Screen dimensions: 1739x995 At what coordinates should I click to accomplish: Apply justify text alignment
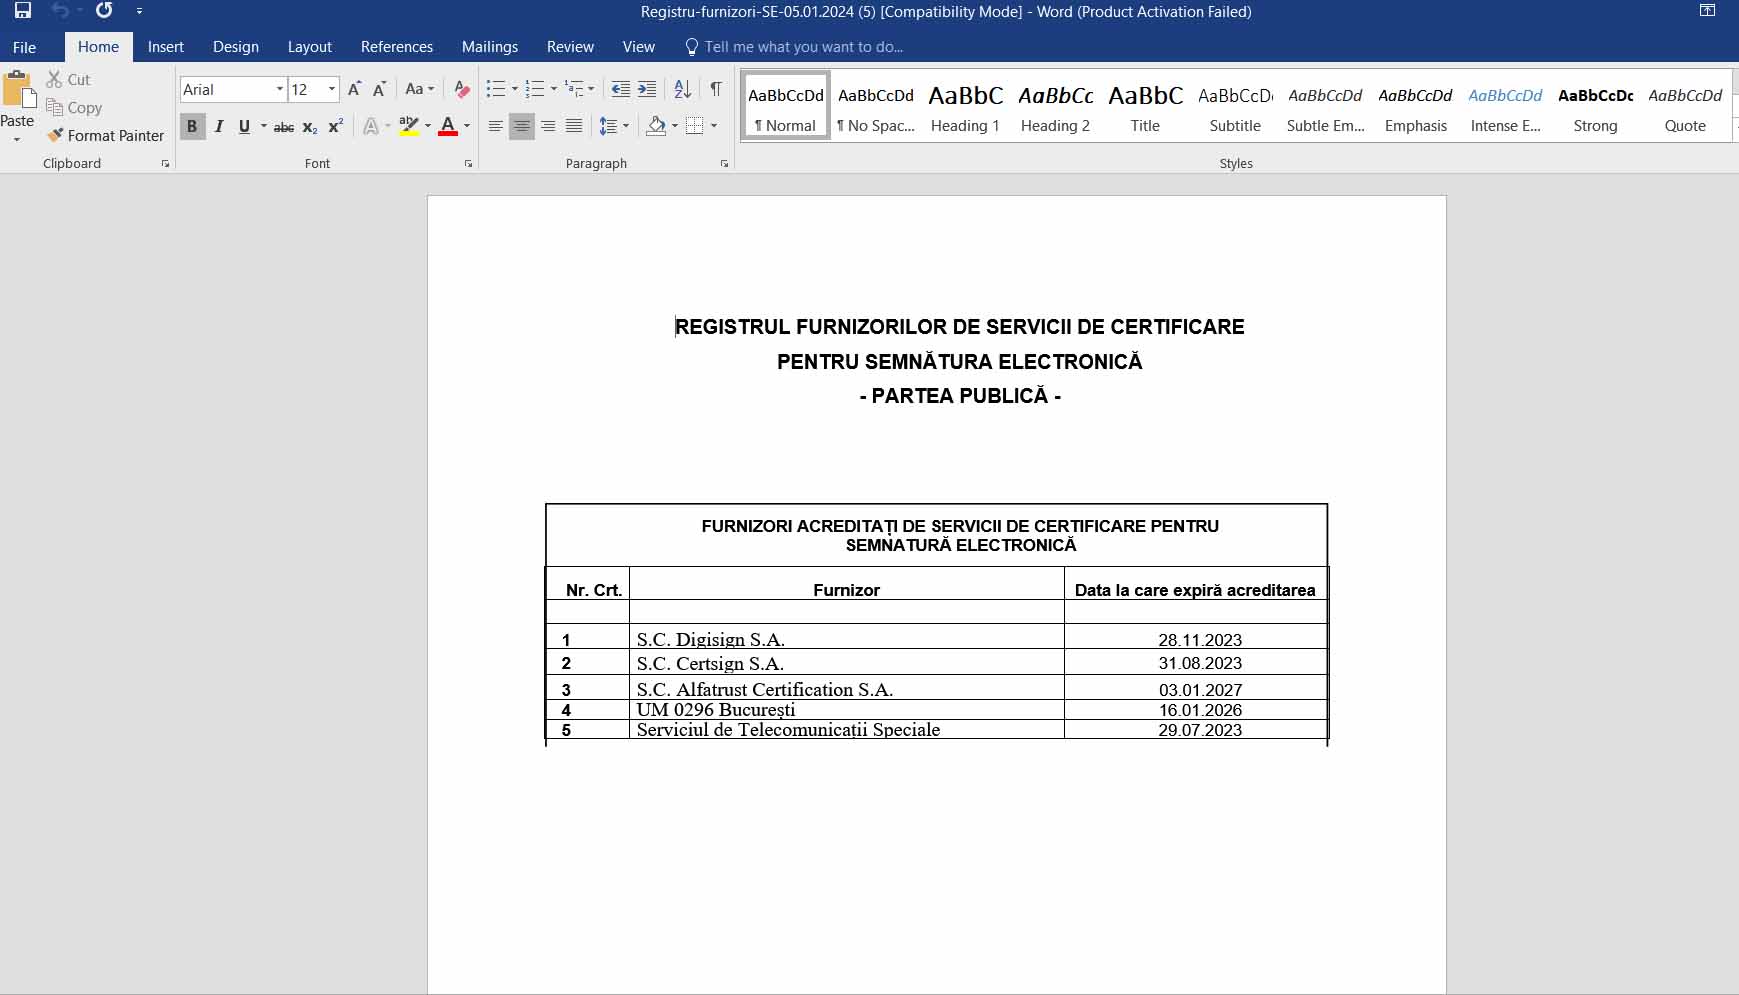(x=574, y=126)
